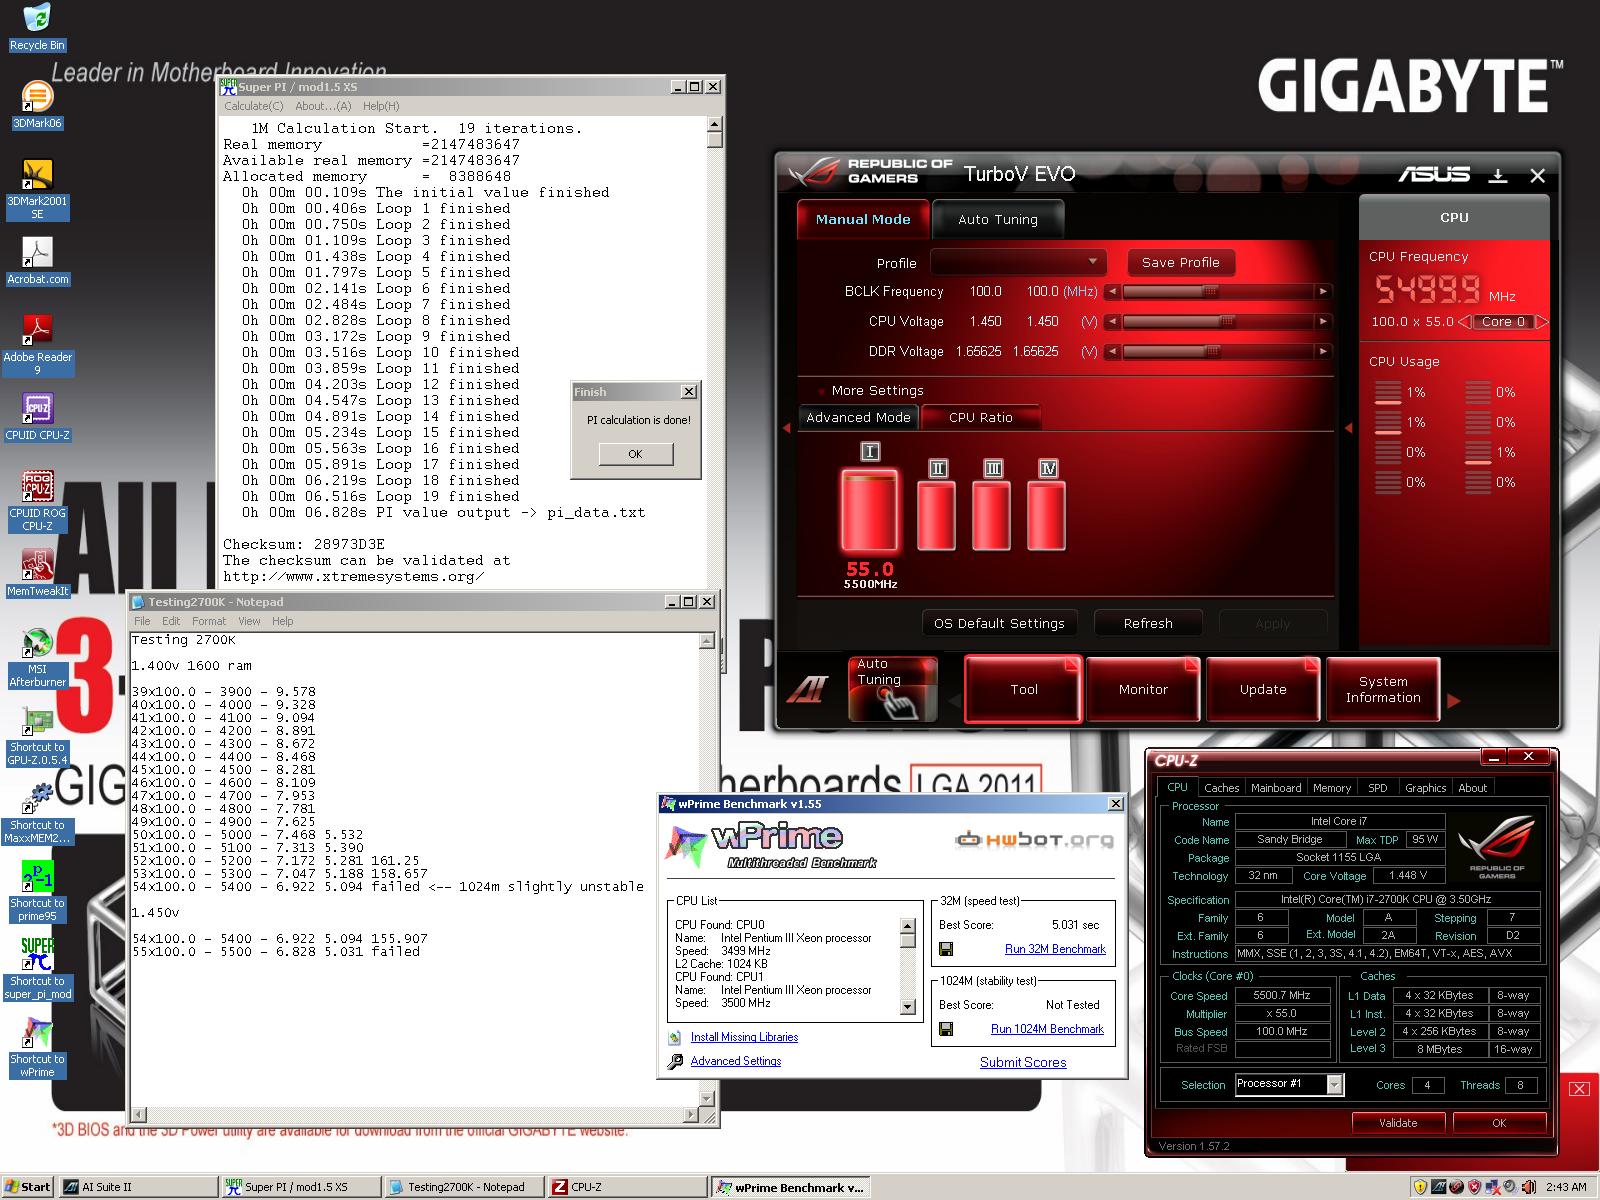
Task: Click the Auto Tuning hand icon in AI Suite
Action: point(892,688)
